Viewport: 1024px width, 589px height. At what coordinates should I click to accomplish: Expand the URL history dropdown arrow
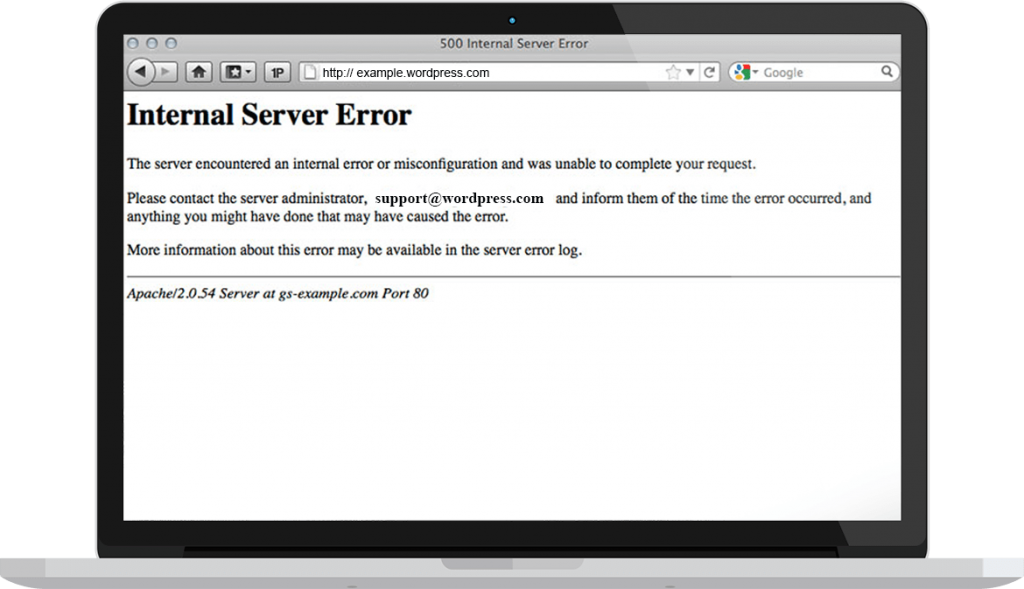point(690,72)
